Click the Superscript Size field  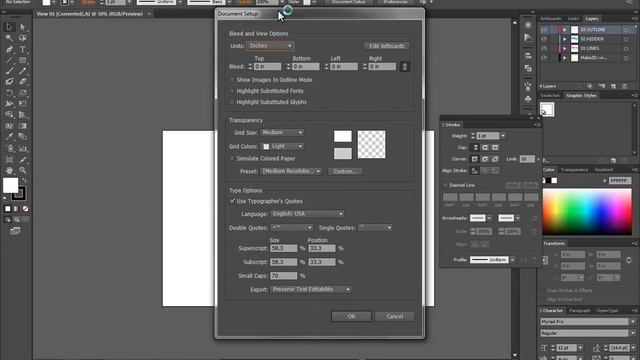coord(283,248)
